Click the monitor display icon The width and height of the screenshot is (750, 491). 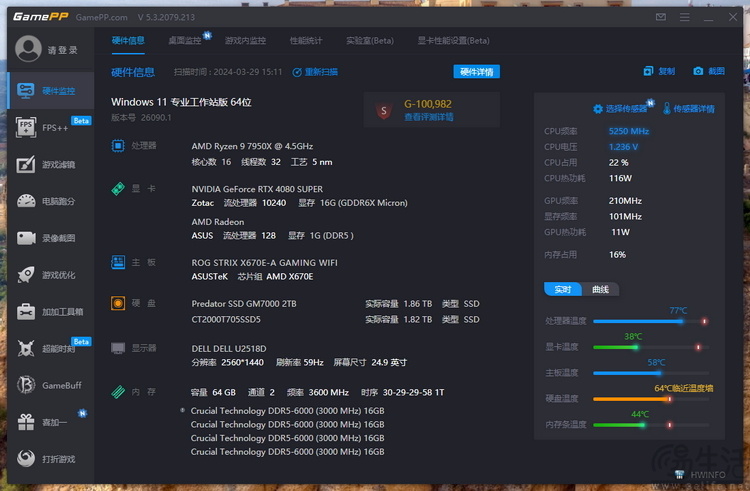(x=118, y=348)
